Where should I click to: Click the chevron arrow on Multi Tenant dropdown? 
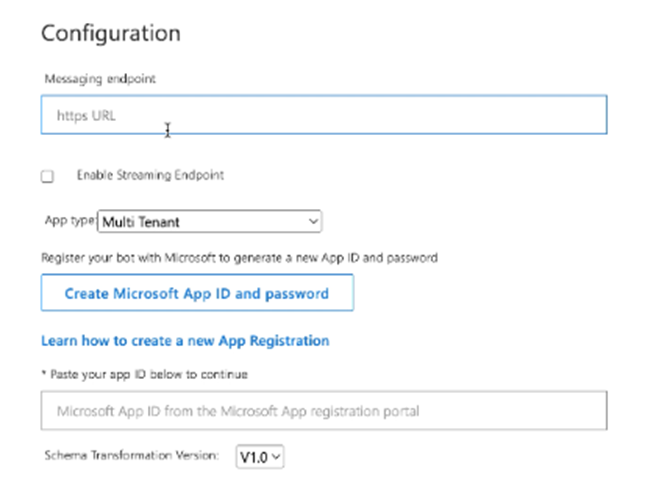313,221
